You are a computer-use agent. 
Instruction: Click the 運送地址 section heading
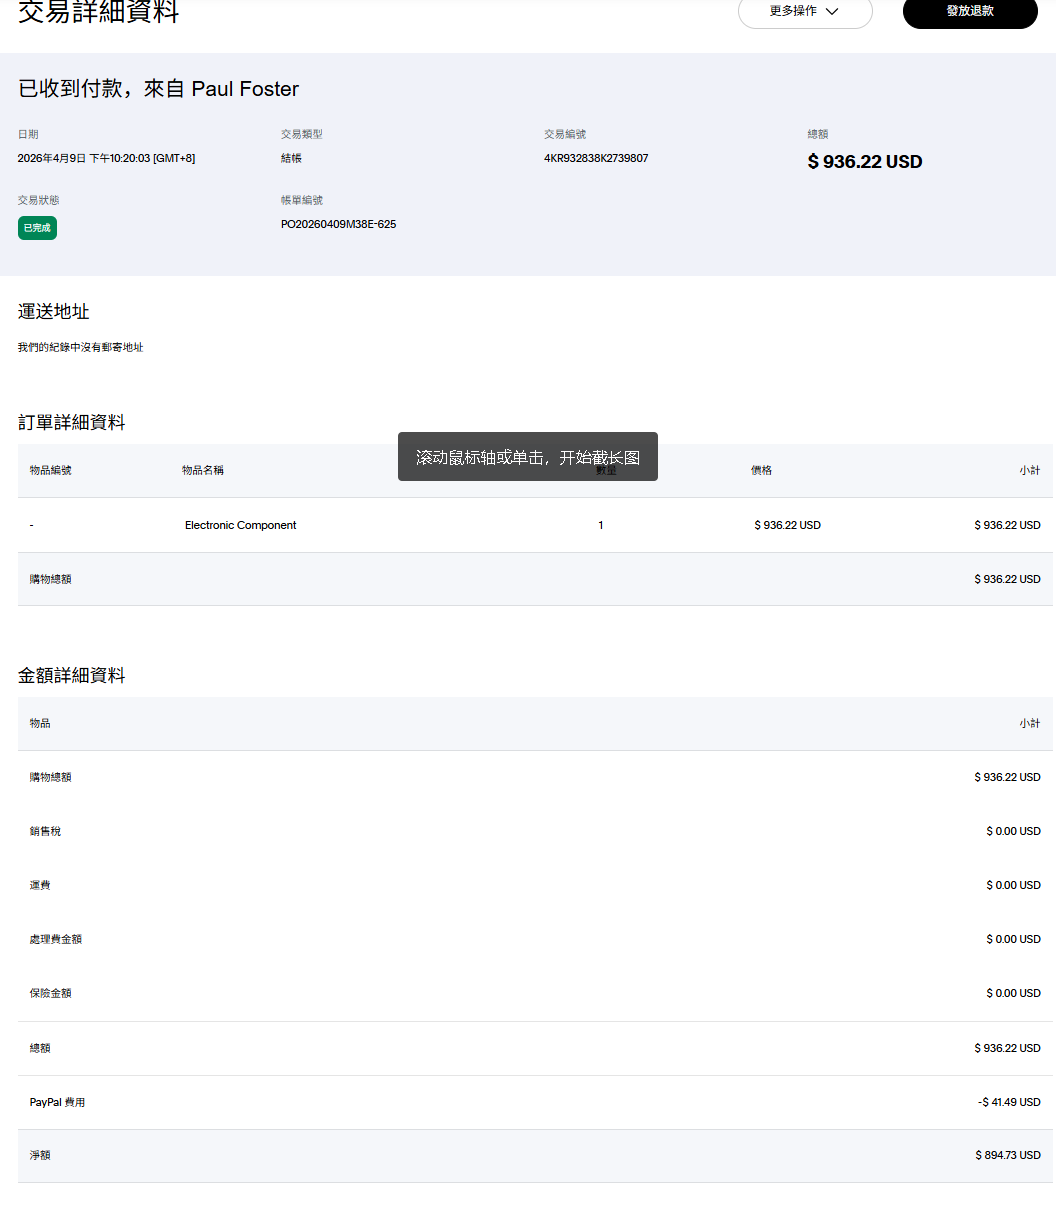click(54, 312)
